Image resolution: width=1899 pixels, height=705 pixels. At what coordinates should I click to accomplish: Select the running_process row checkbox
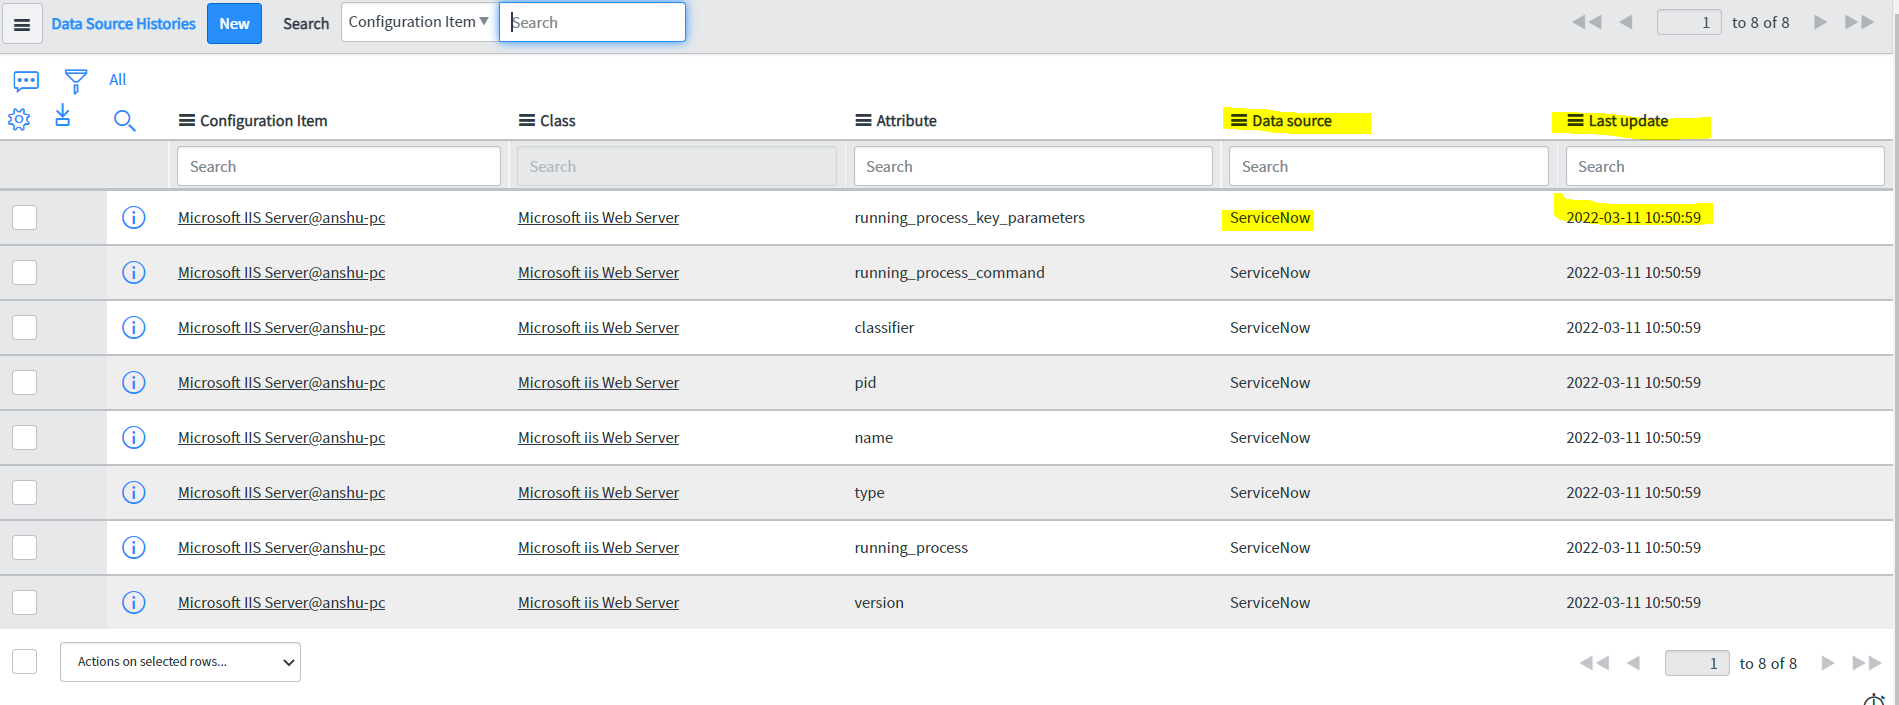(25, 547)
